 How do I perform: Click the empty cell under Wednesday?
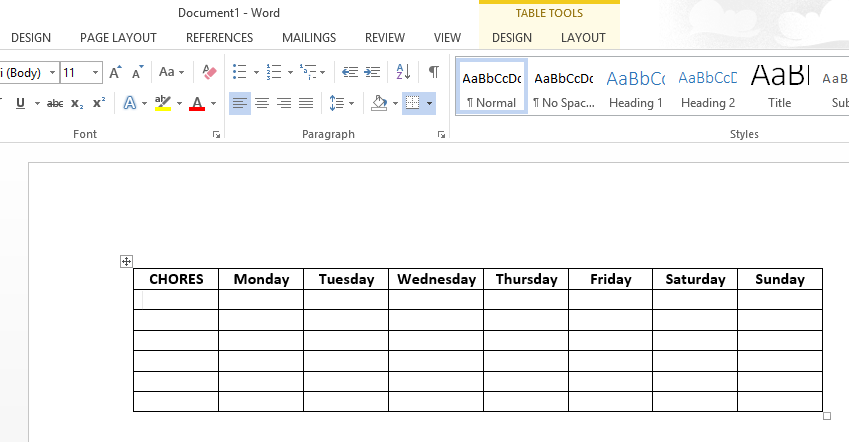(x=435, y=300)
